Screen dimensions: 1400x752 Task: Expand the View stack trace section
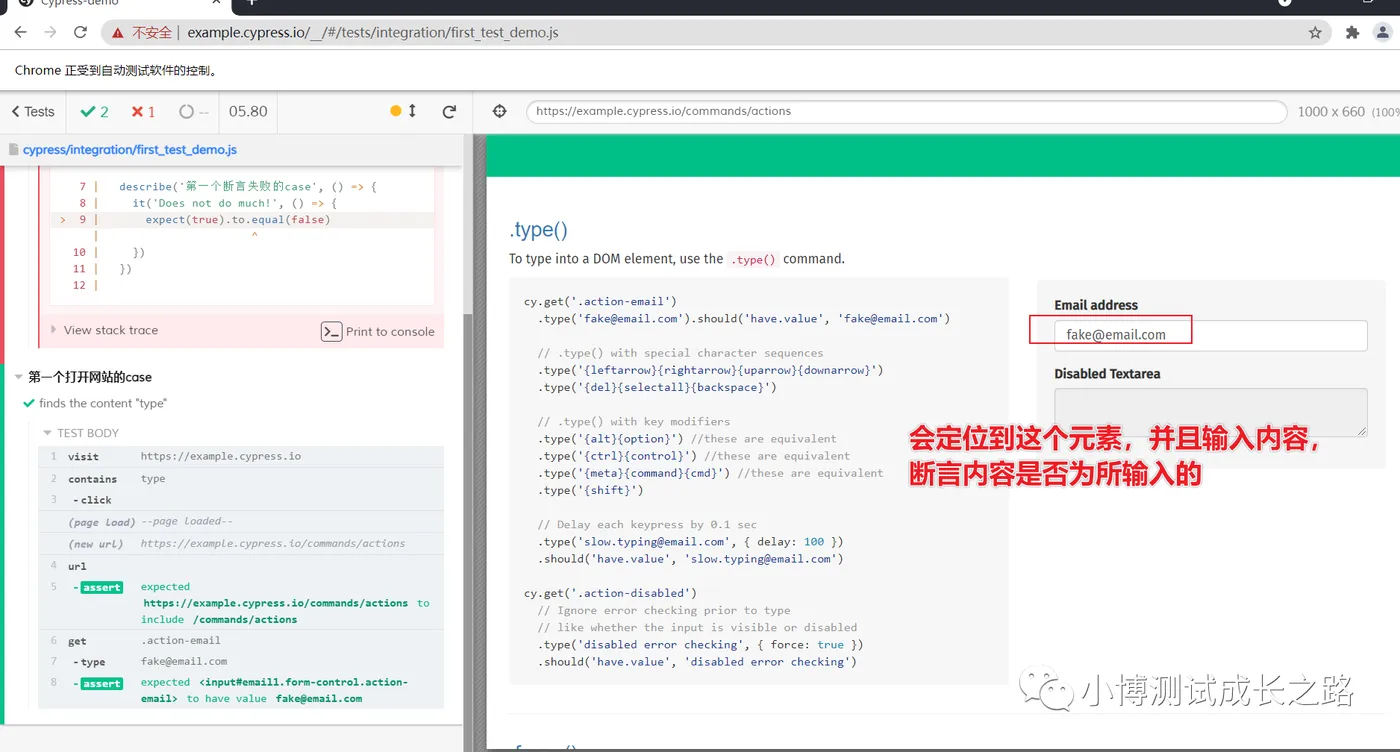click(110, 330)
